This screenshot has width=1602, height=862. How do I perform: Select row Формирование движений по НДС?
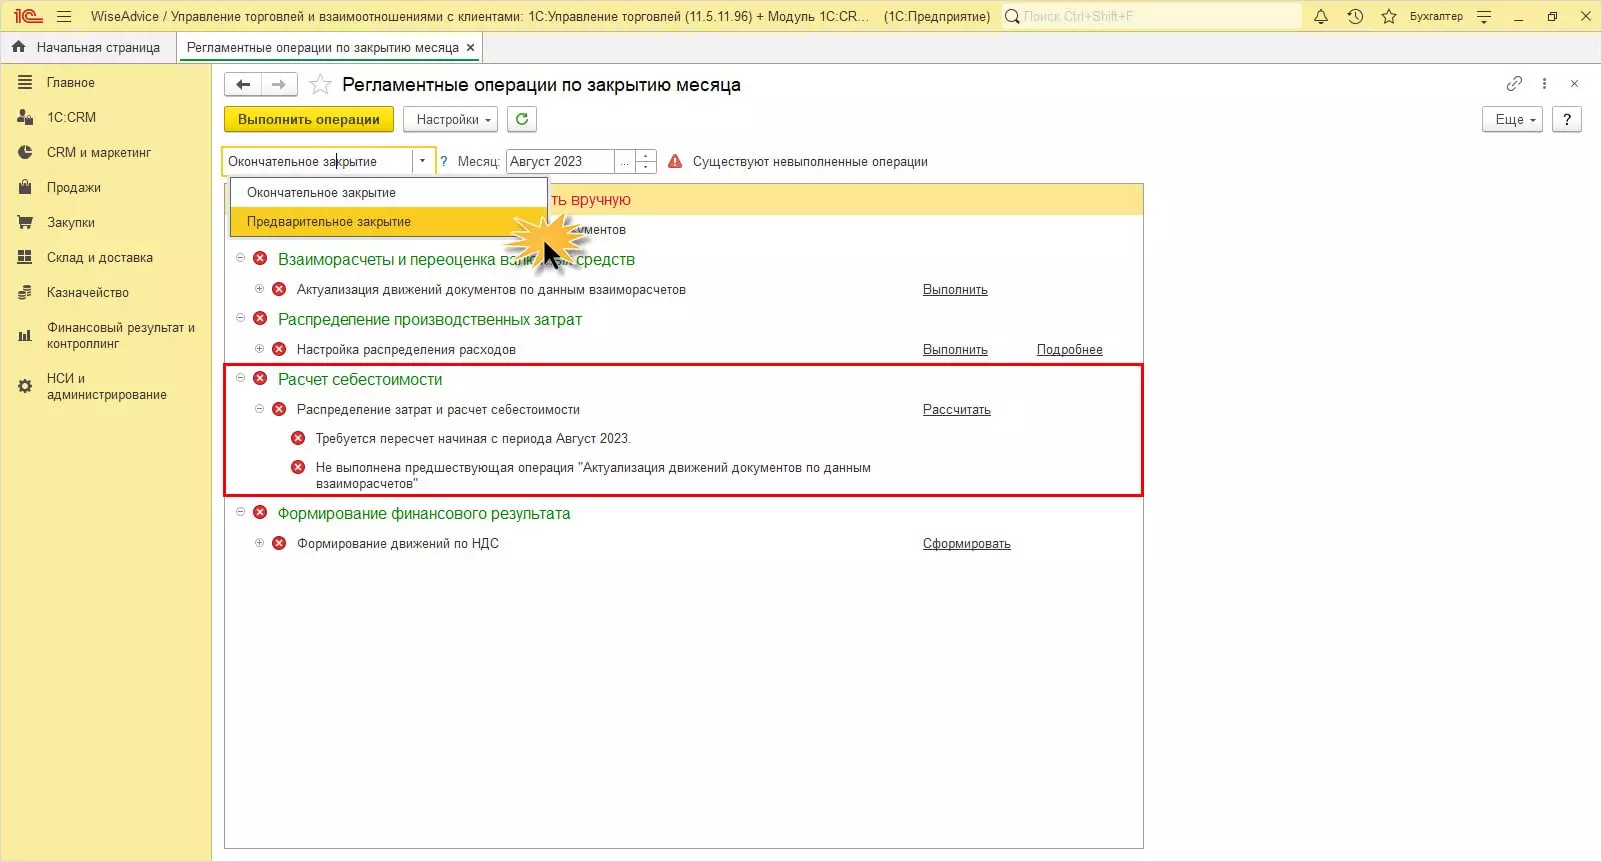(398, 543)
